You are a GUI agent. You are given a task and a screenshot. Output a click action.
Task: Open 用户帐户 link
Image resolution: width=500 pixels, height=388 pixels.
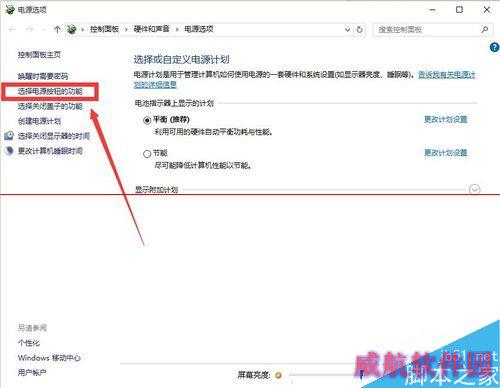(x=32, y=372)
